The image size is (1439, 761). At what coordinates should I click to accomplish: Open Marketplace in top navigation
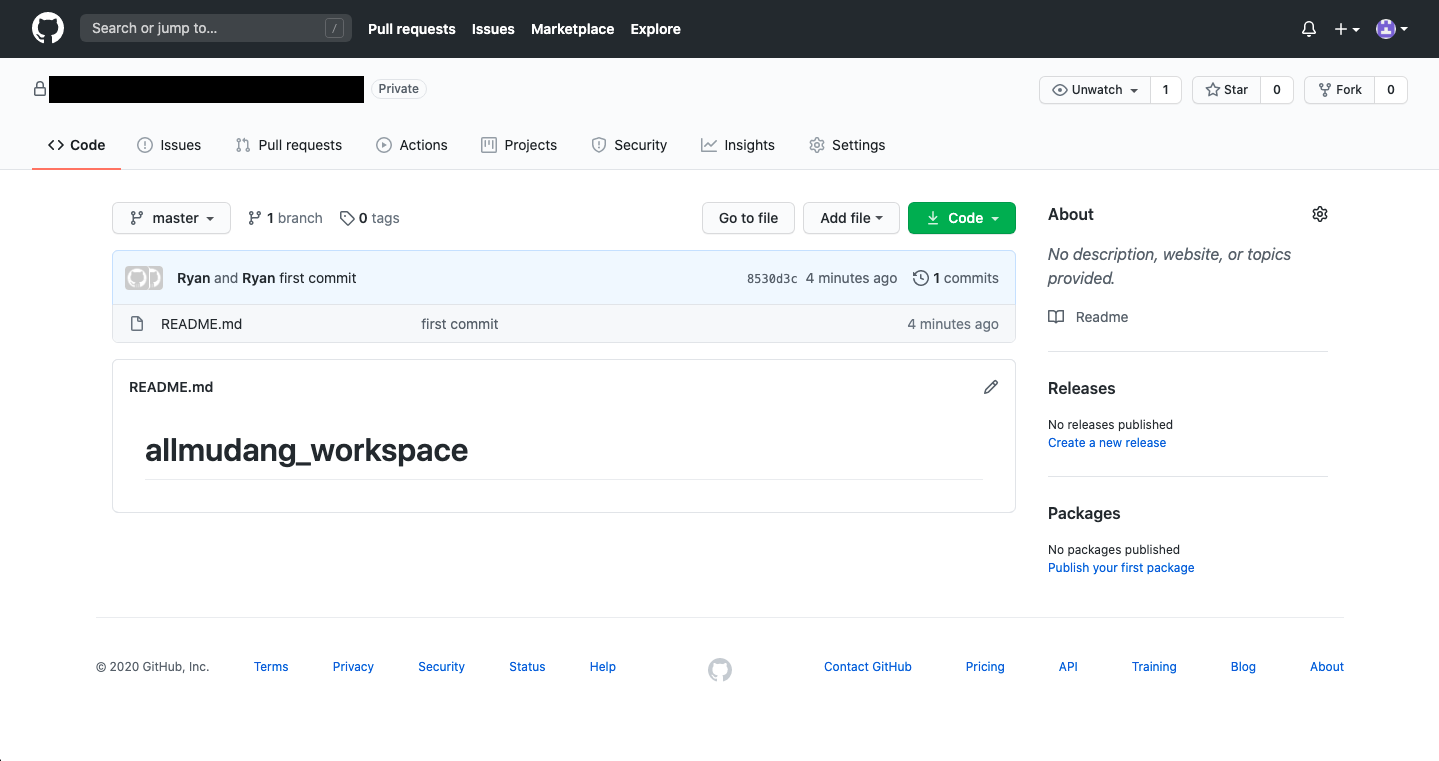(572, 29)
